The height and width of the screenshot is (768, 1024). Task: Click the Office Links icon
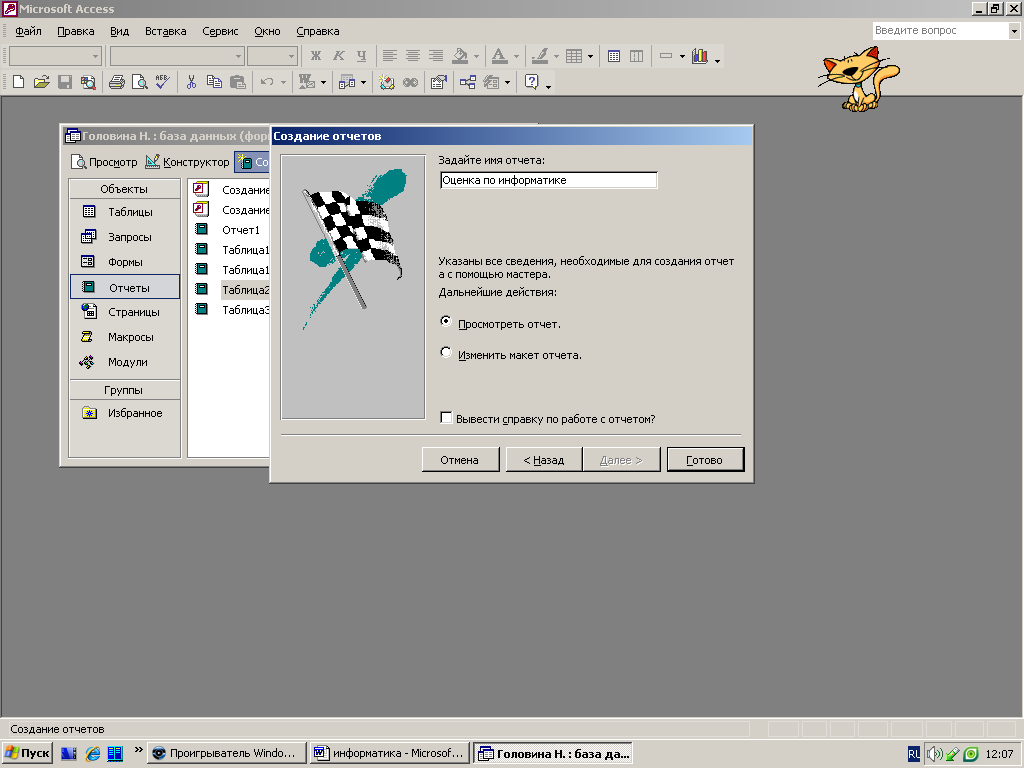coord(307,82)
